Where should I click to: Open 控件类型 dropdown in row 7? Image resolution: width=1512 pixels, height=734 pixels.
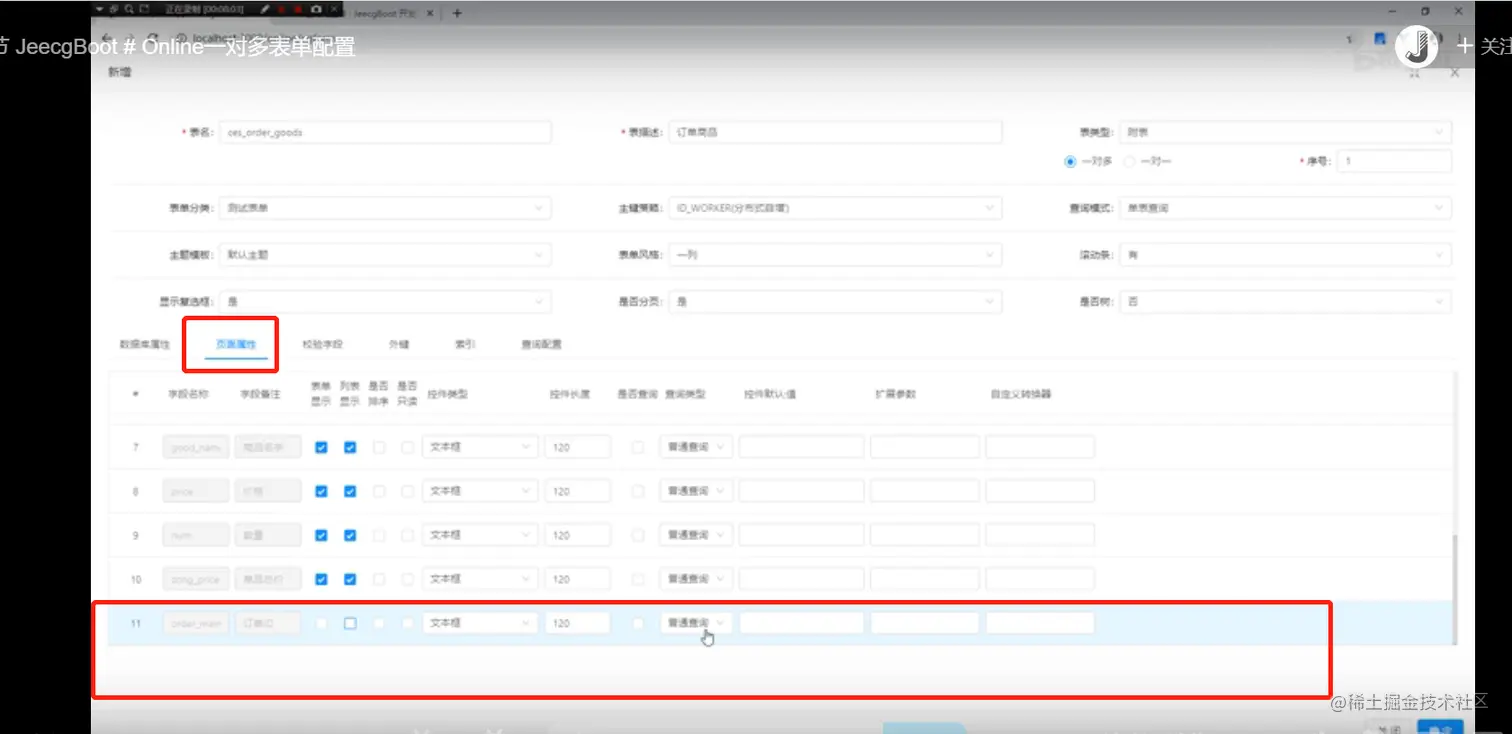[x=480, y=447]
